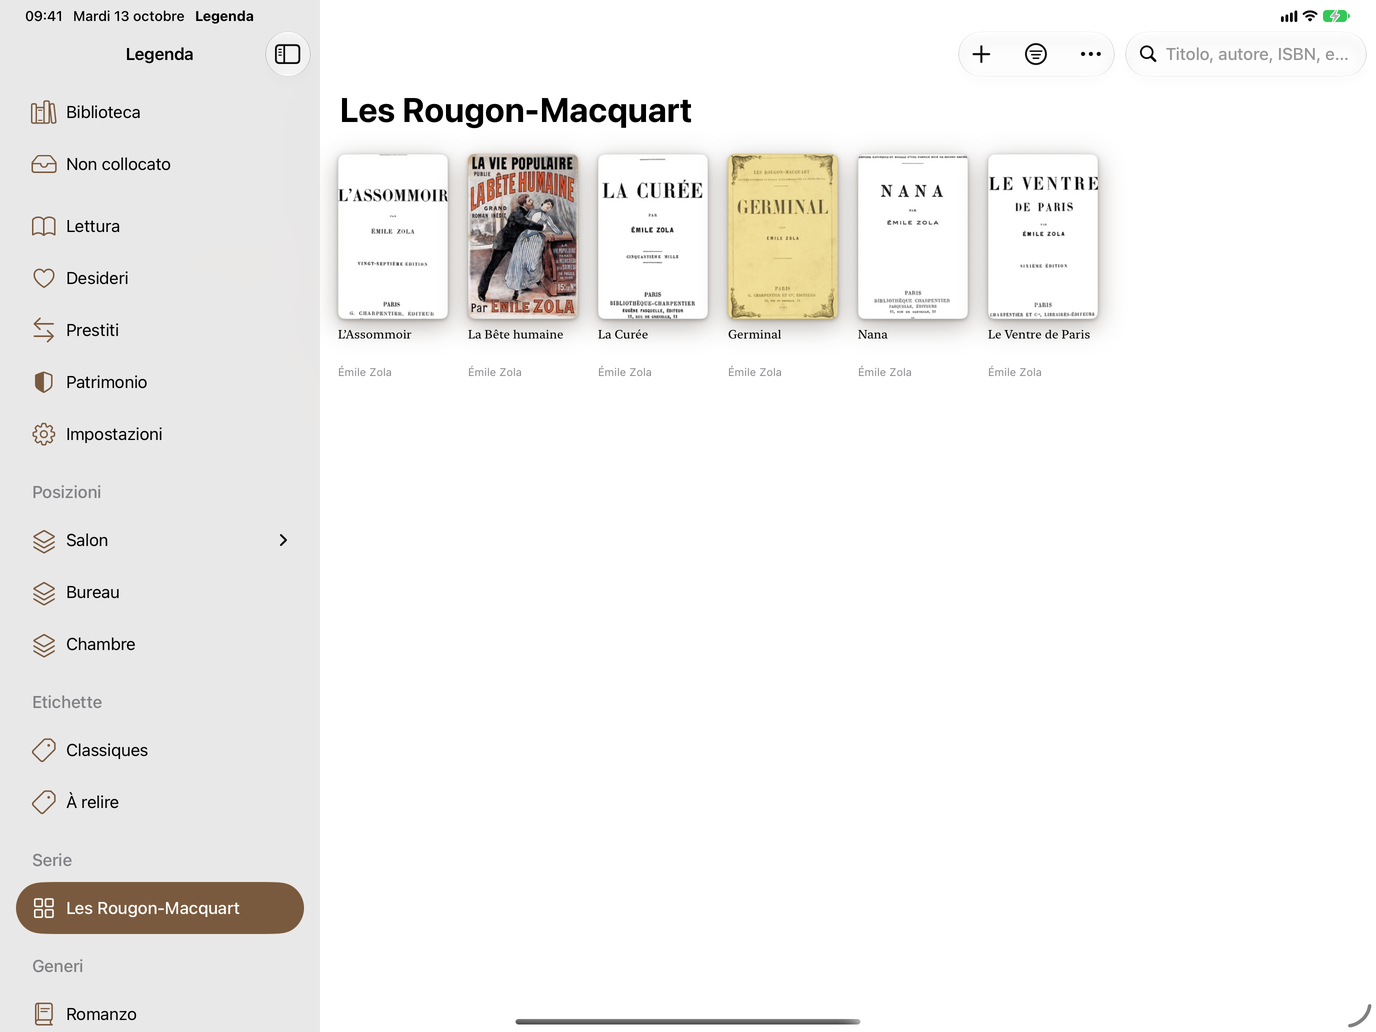Open the sort and filter options icon

pyautogui.click(x=1036, y=54)
